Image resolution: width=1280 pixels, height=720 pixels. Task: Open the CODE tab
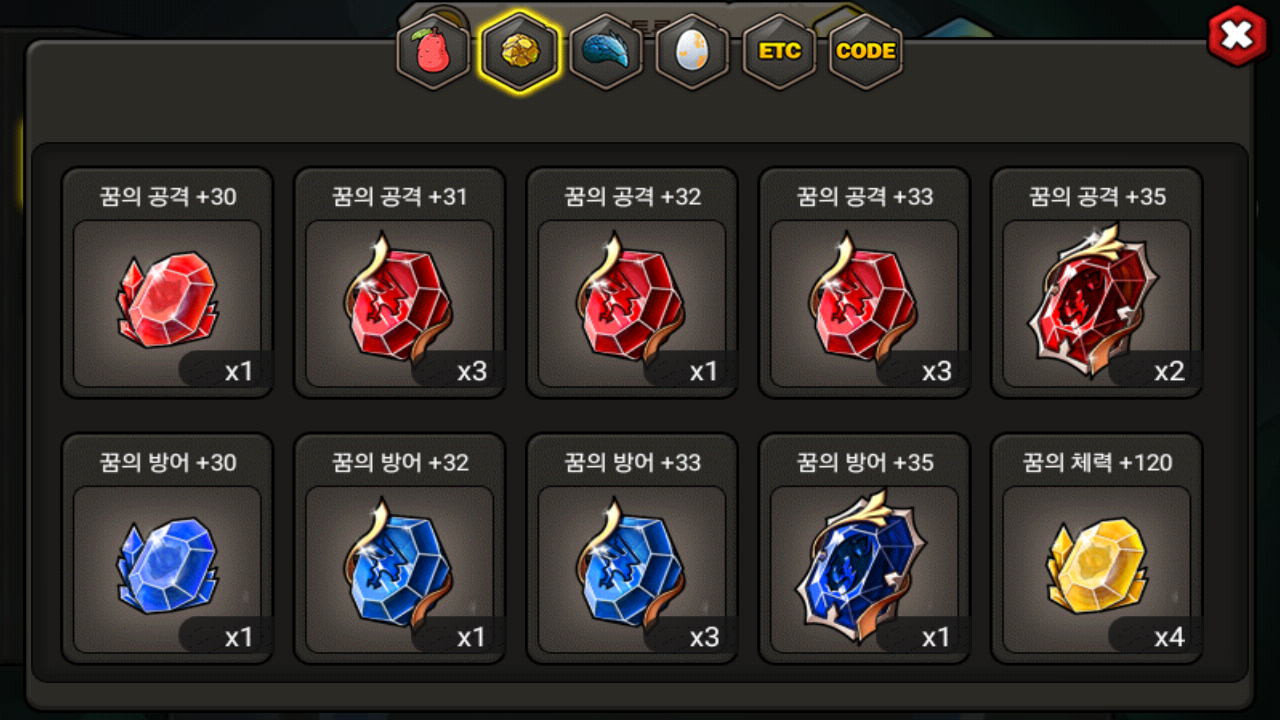(865, 52)
